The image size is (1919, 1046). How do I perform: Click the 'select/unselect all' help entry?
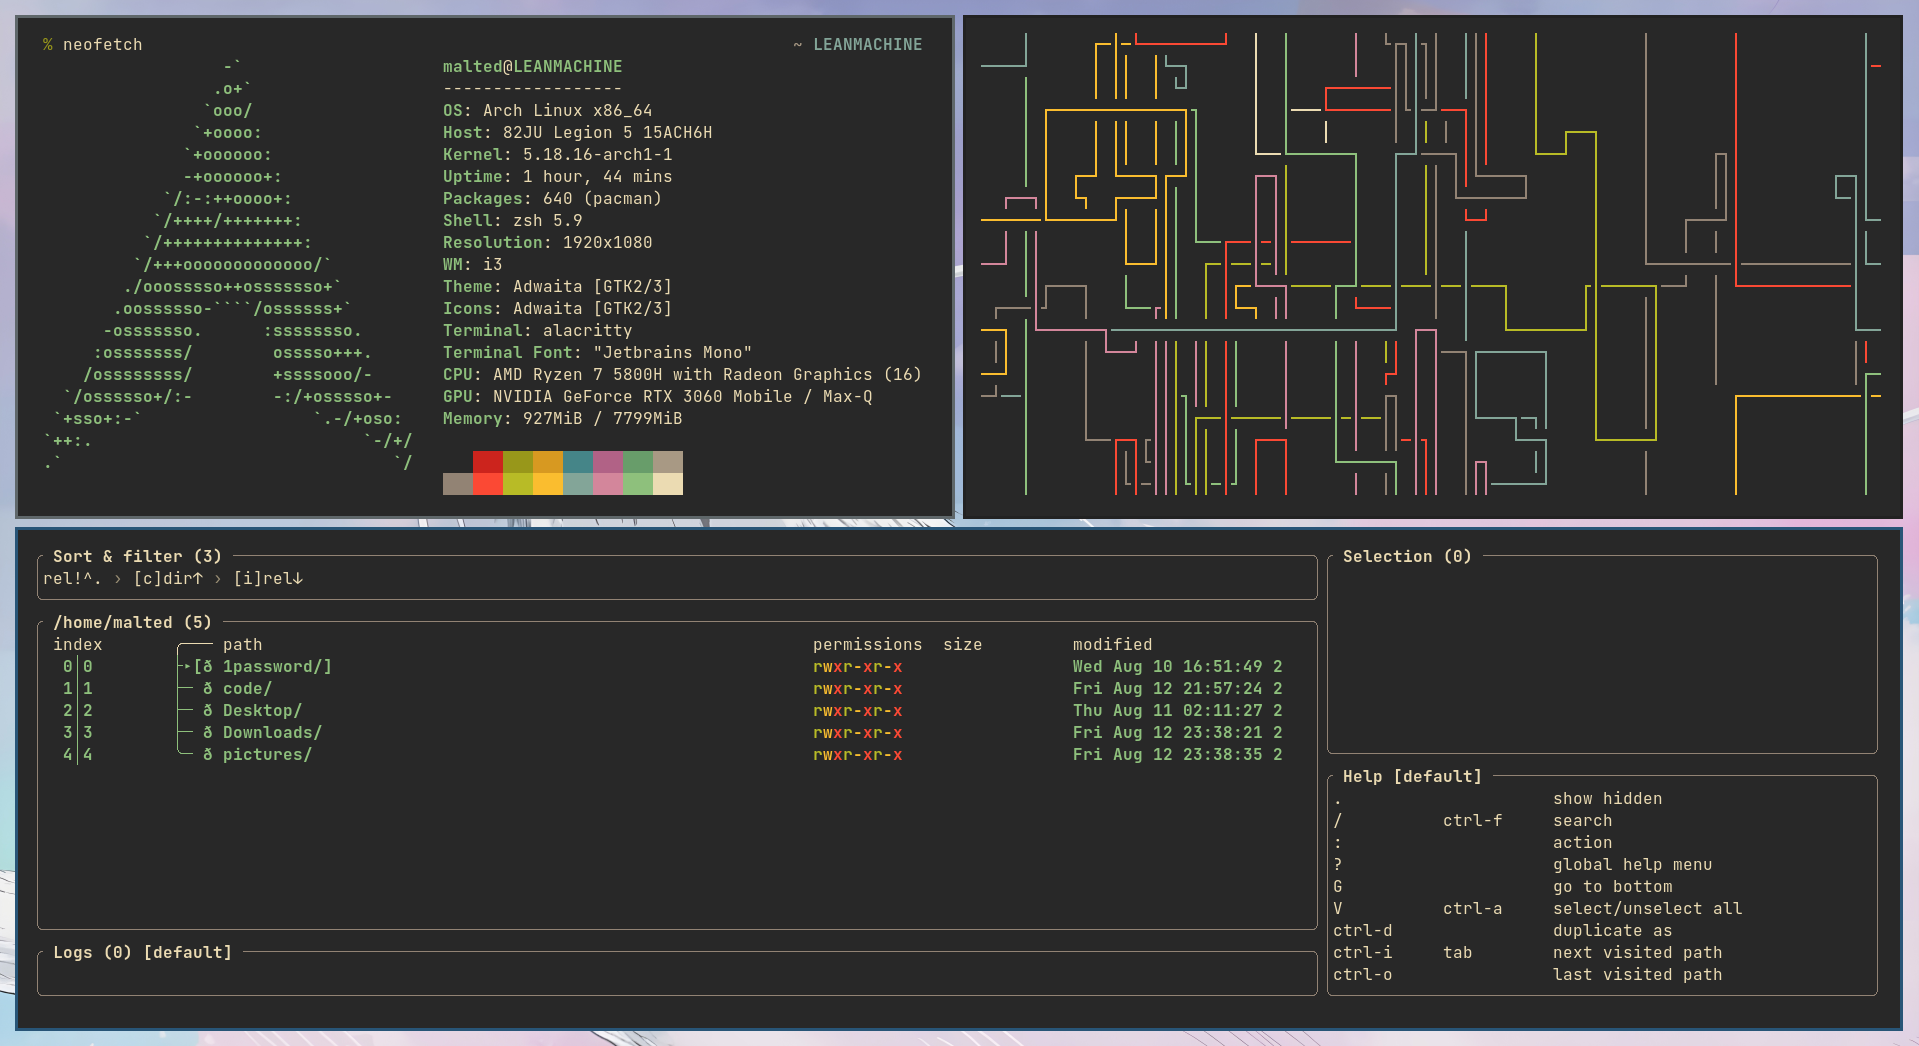click(1647, 909)
